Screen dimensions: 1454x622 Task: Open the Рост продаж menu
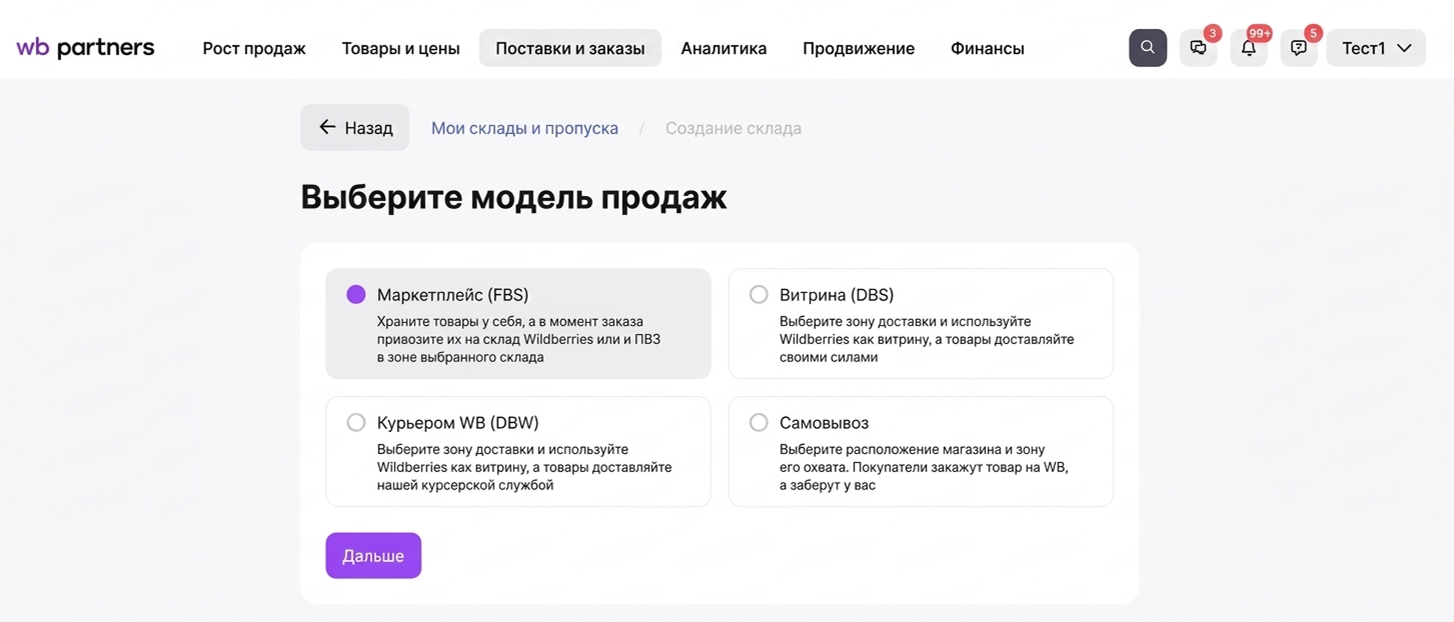[x=254, y=48]
